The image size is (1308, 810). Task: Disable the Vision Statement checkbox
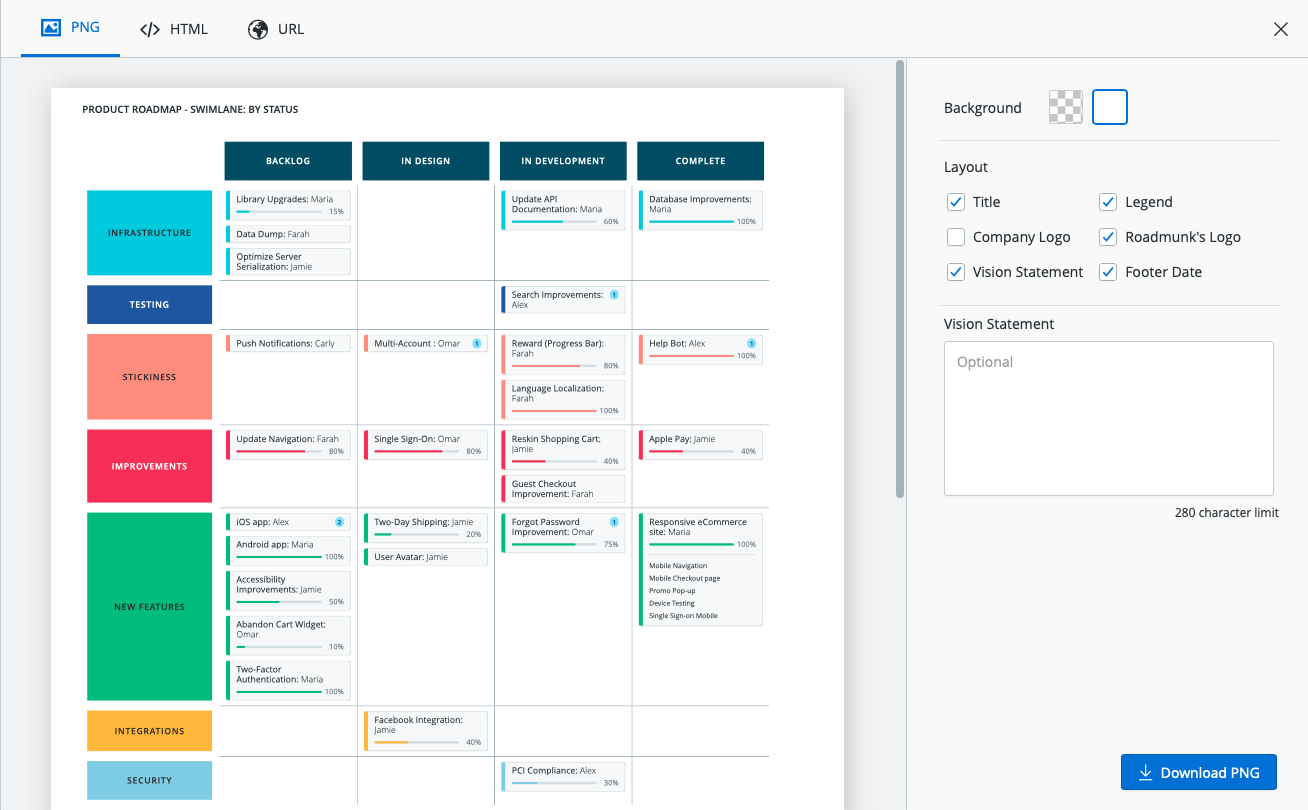point(956,271)
